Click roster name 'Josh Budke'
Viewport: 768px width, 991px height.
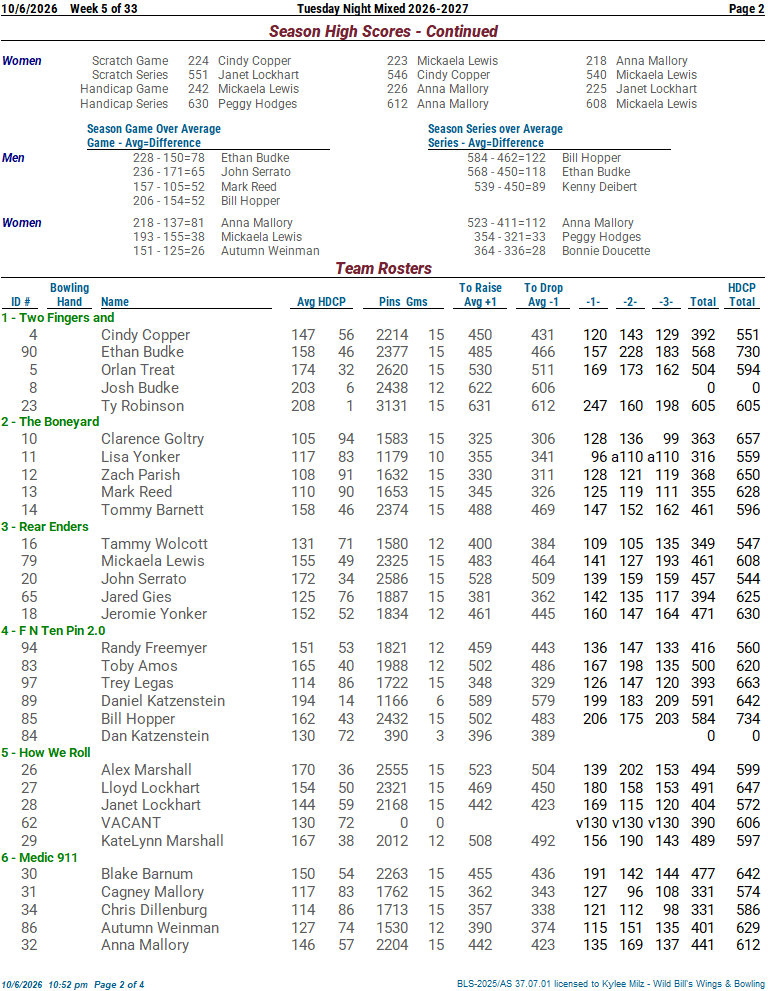coord(140,388)
